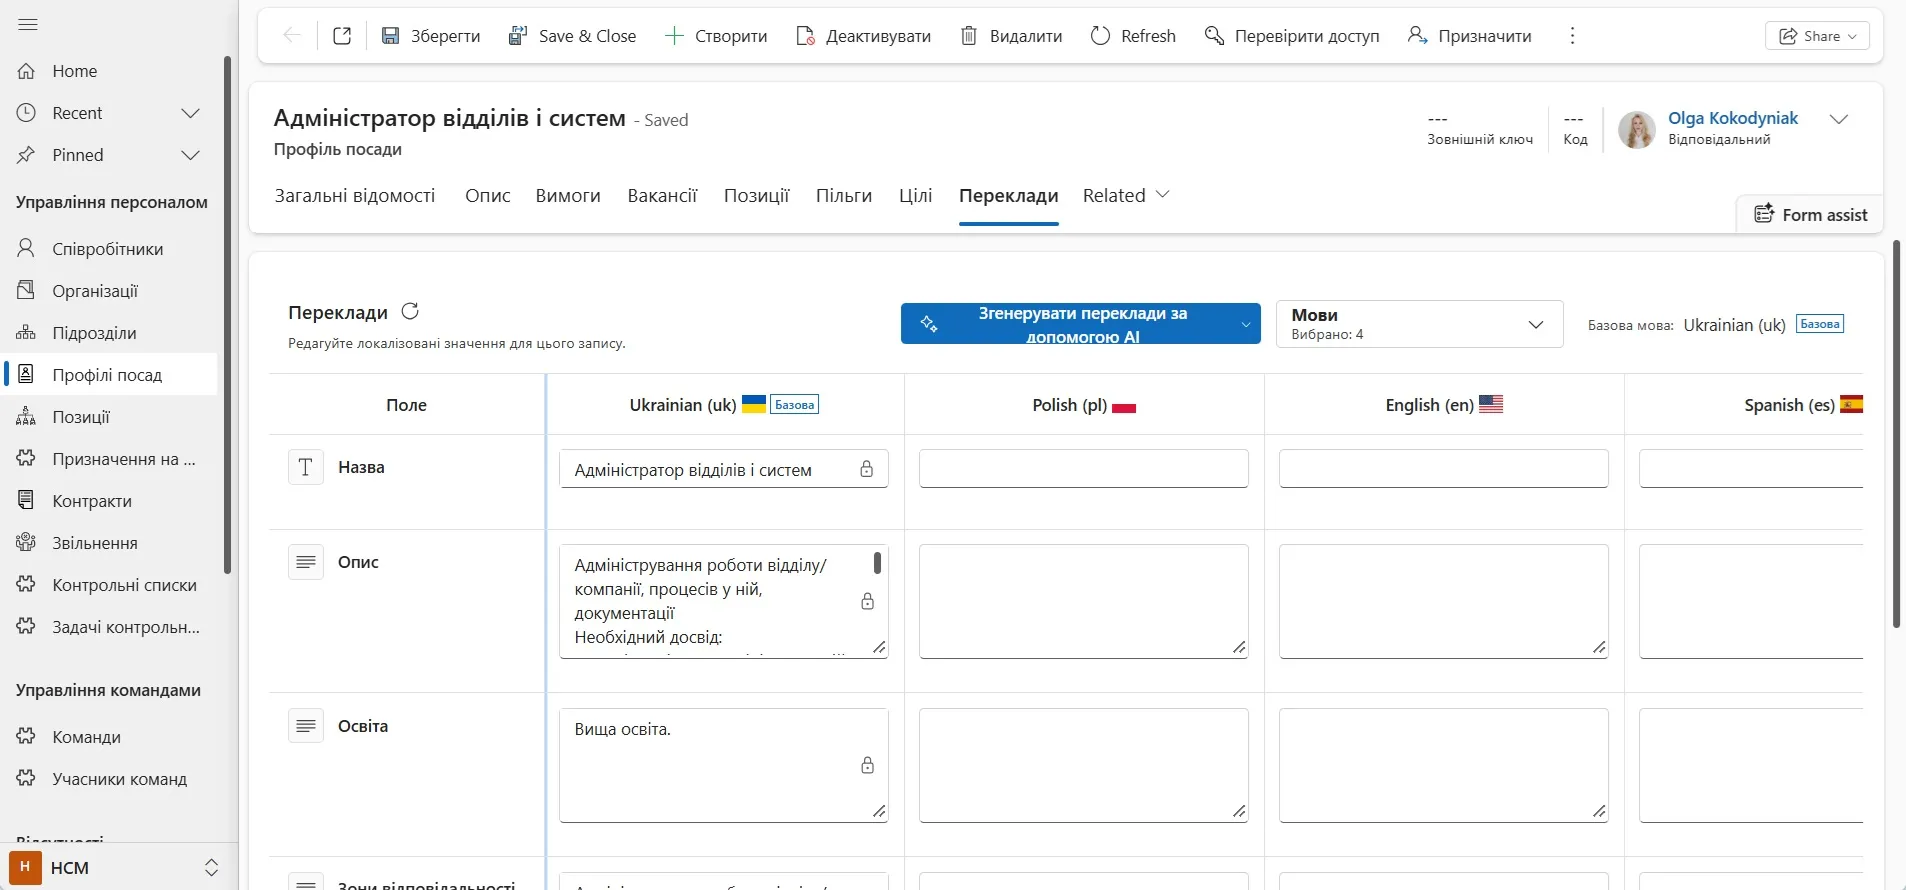Viewport: 1906px width, 890px height.
Task: Click the English Опис translation field
Action: (1444, 601)
